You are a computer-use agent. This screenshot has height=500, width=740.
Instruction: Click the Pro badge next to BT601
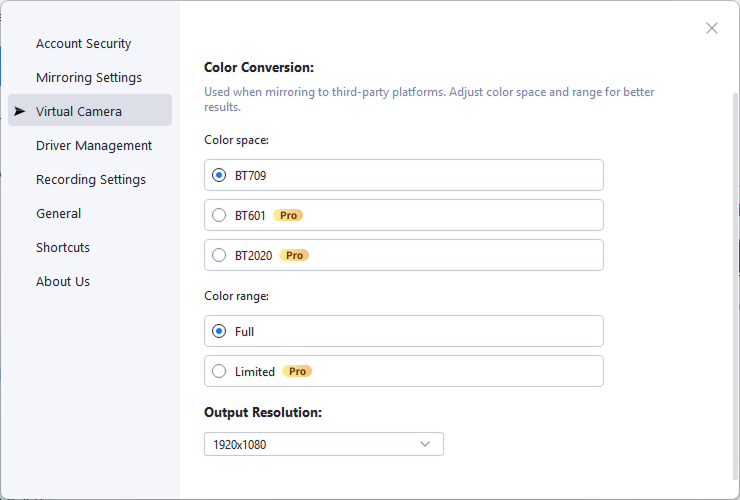(x=288, y=215)
